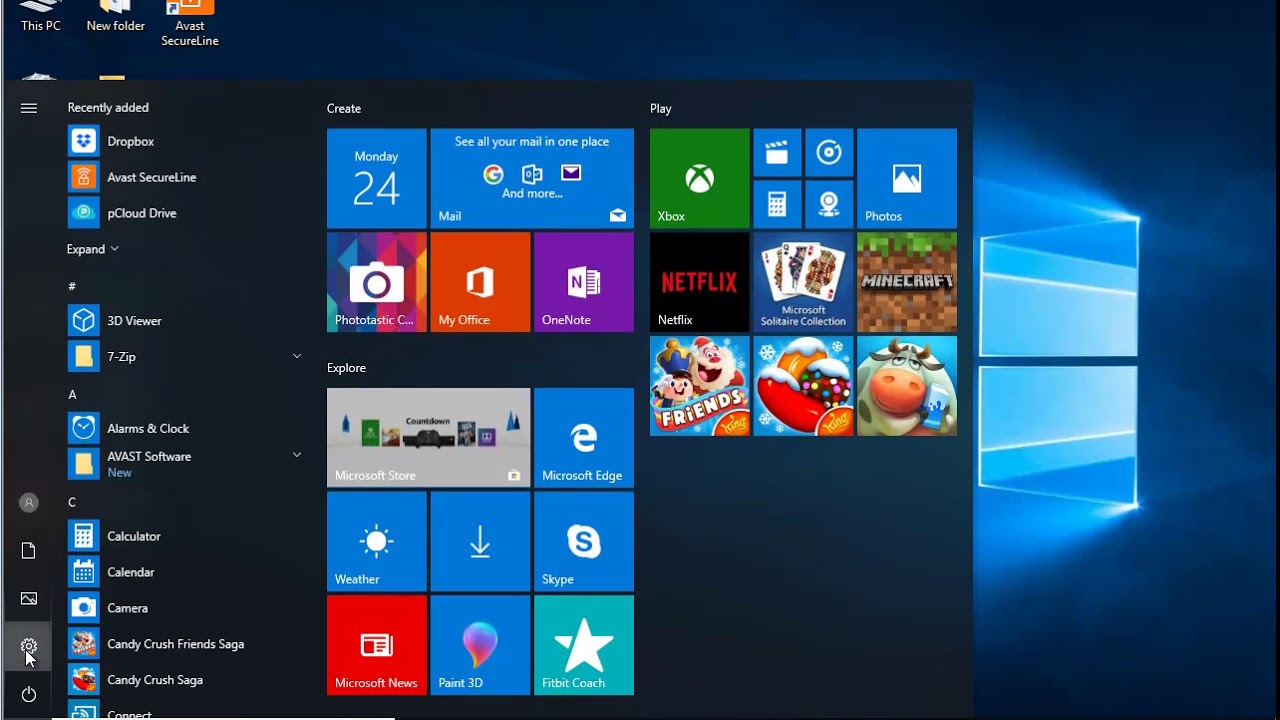Open the Paint 3D tile
The image size is (1280, 720).
(480, 645)
